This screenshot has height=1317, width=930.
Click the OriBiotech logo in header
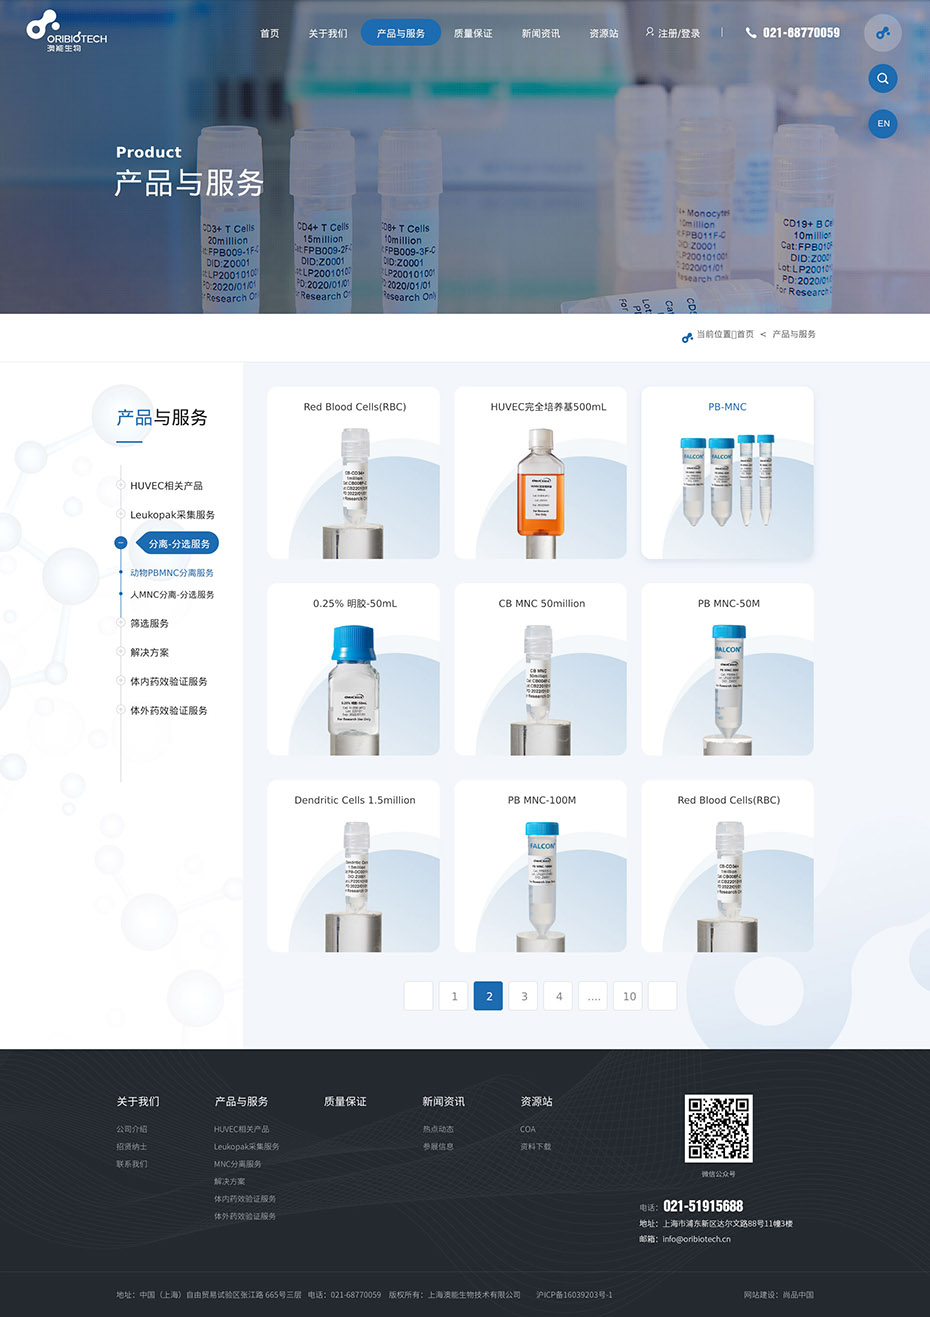point(66,32)
